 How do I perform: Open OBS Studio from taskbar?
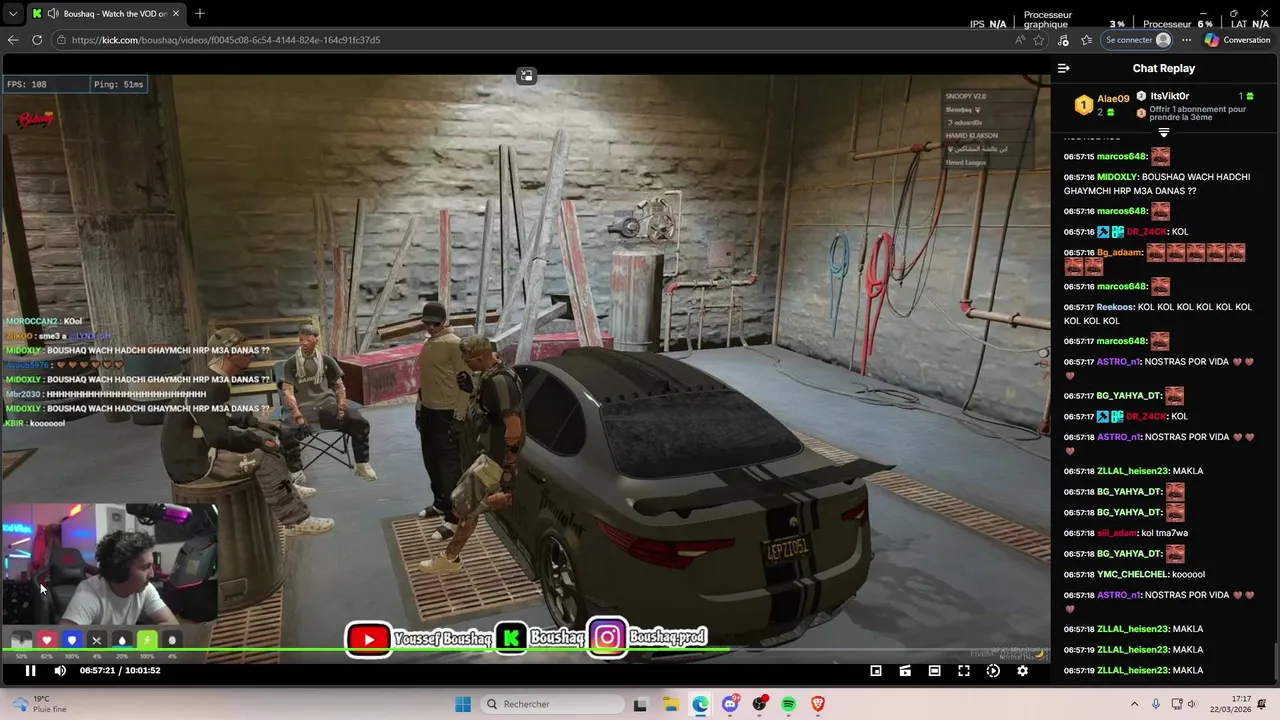click(x=760, y=704)
